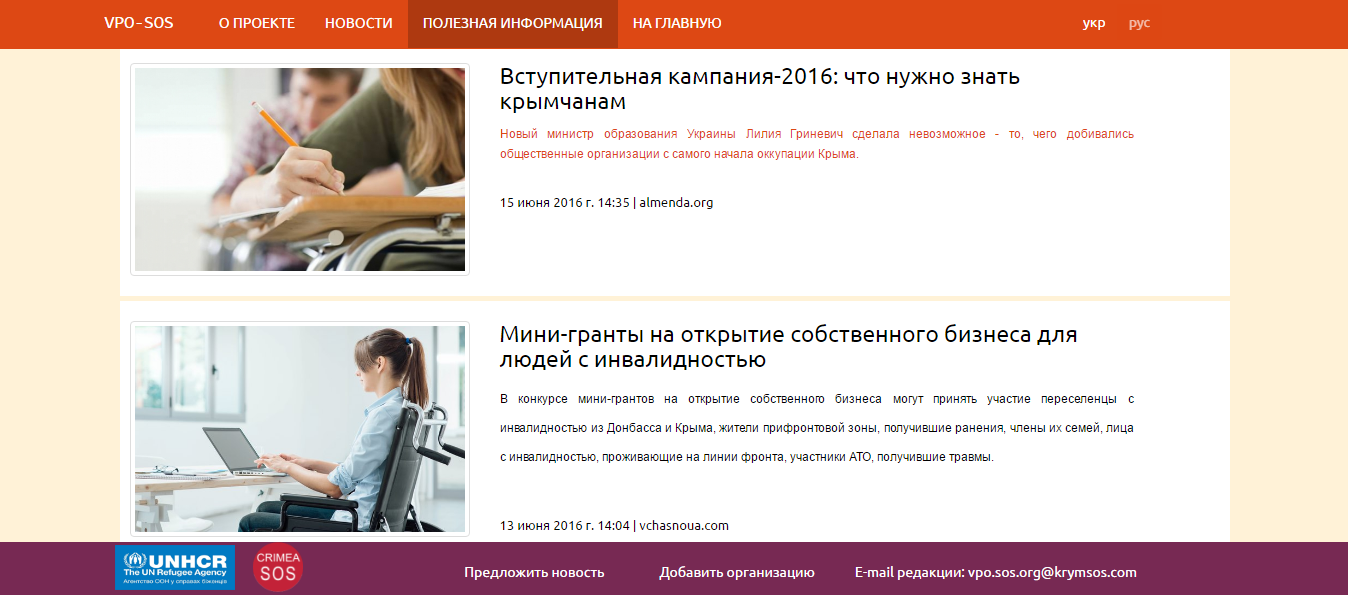The width and height of the screenshot is (1348, 595).
Task: Switch language to укр
Action: point(1094,23)
